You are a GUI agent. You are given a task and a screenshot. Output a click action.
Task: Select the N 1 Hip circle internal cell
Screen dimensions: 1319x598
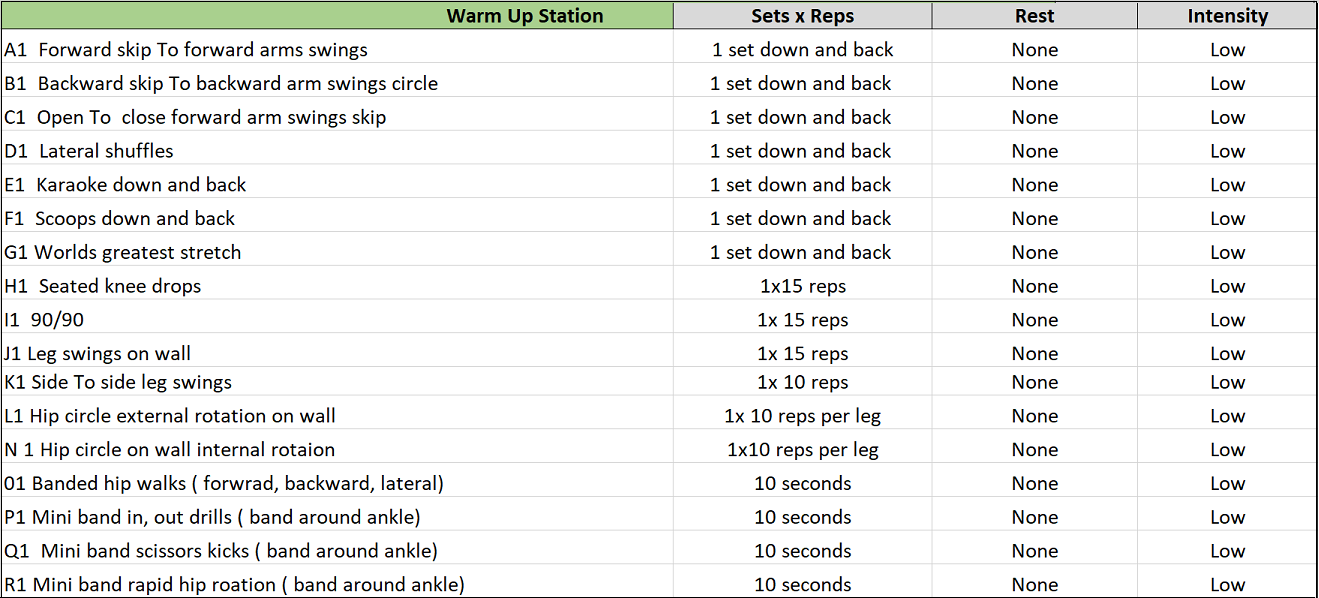pyautogui.click(x=170, y=450)
